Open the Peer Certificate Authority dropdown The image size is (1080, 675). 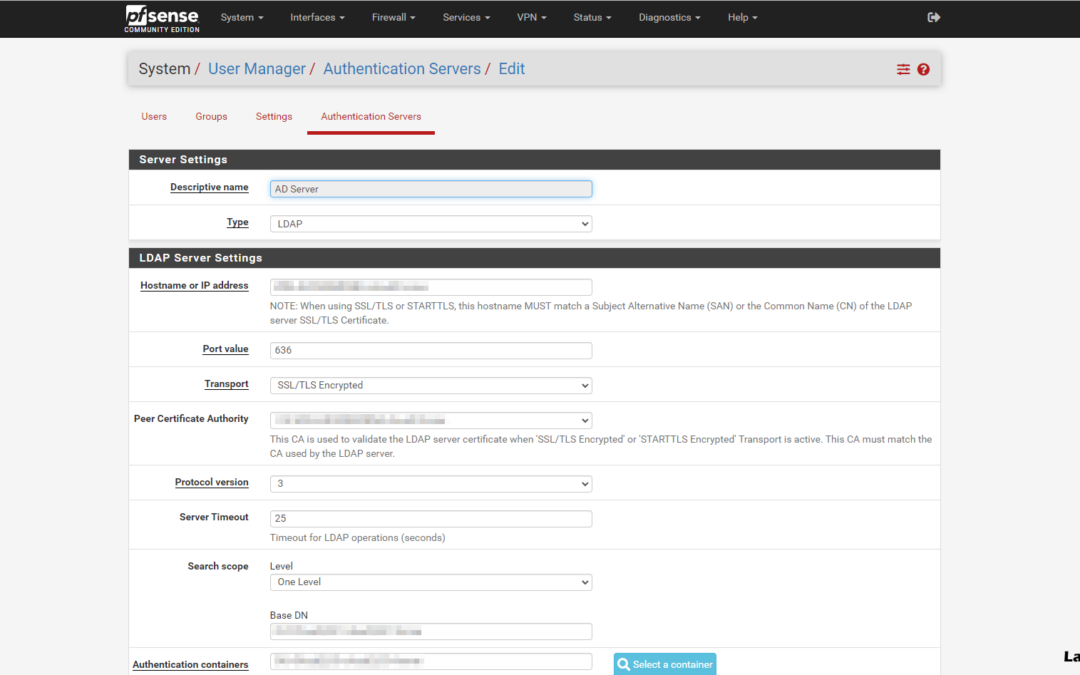430,420
